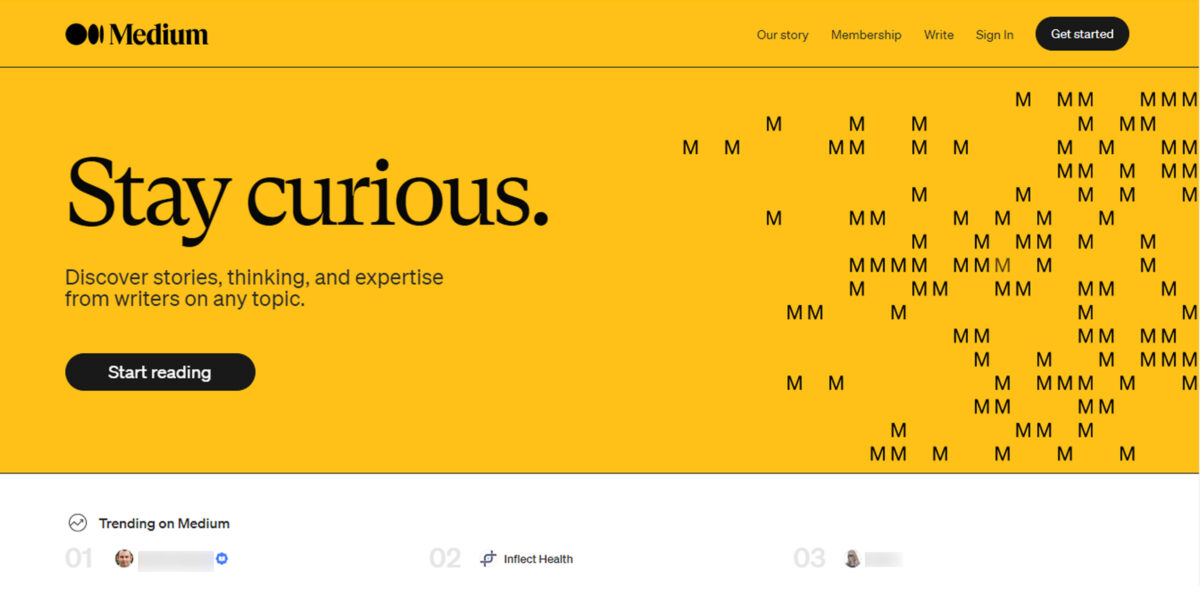Open the Our story page
Viewport: 1200px width, 600px height.
coord(782,34)
